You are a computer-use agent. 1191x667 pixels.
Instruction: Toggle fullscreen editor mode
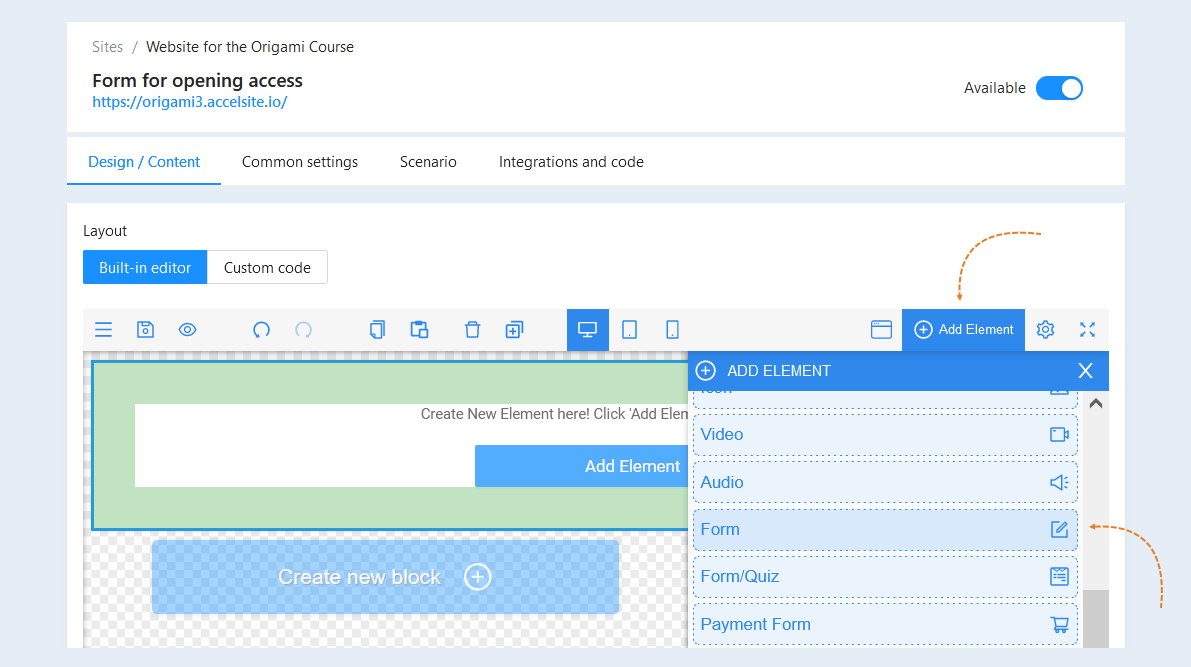pyautogui.click(x=1088, y=330)
